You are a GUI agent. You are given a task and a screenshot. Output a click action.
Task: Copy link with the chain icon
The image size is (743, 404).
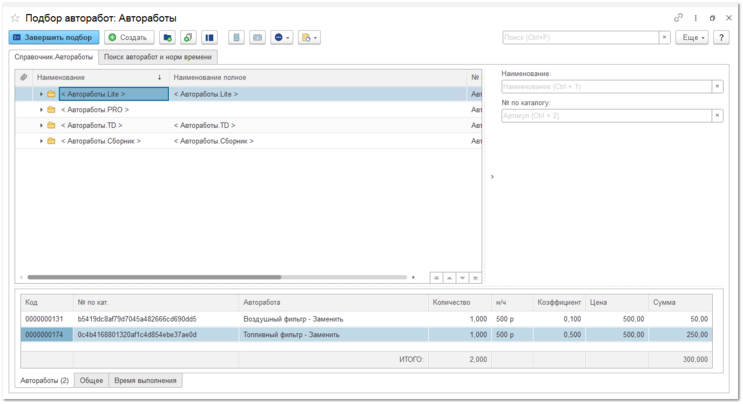point(678,18)
